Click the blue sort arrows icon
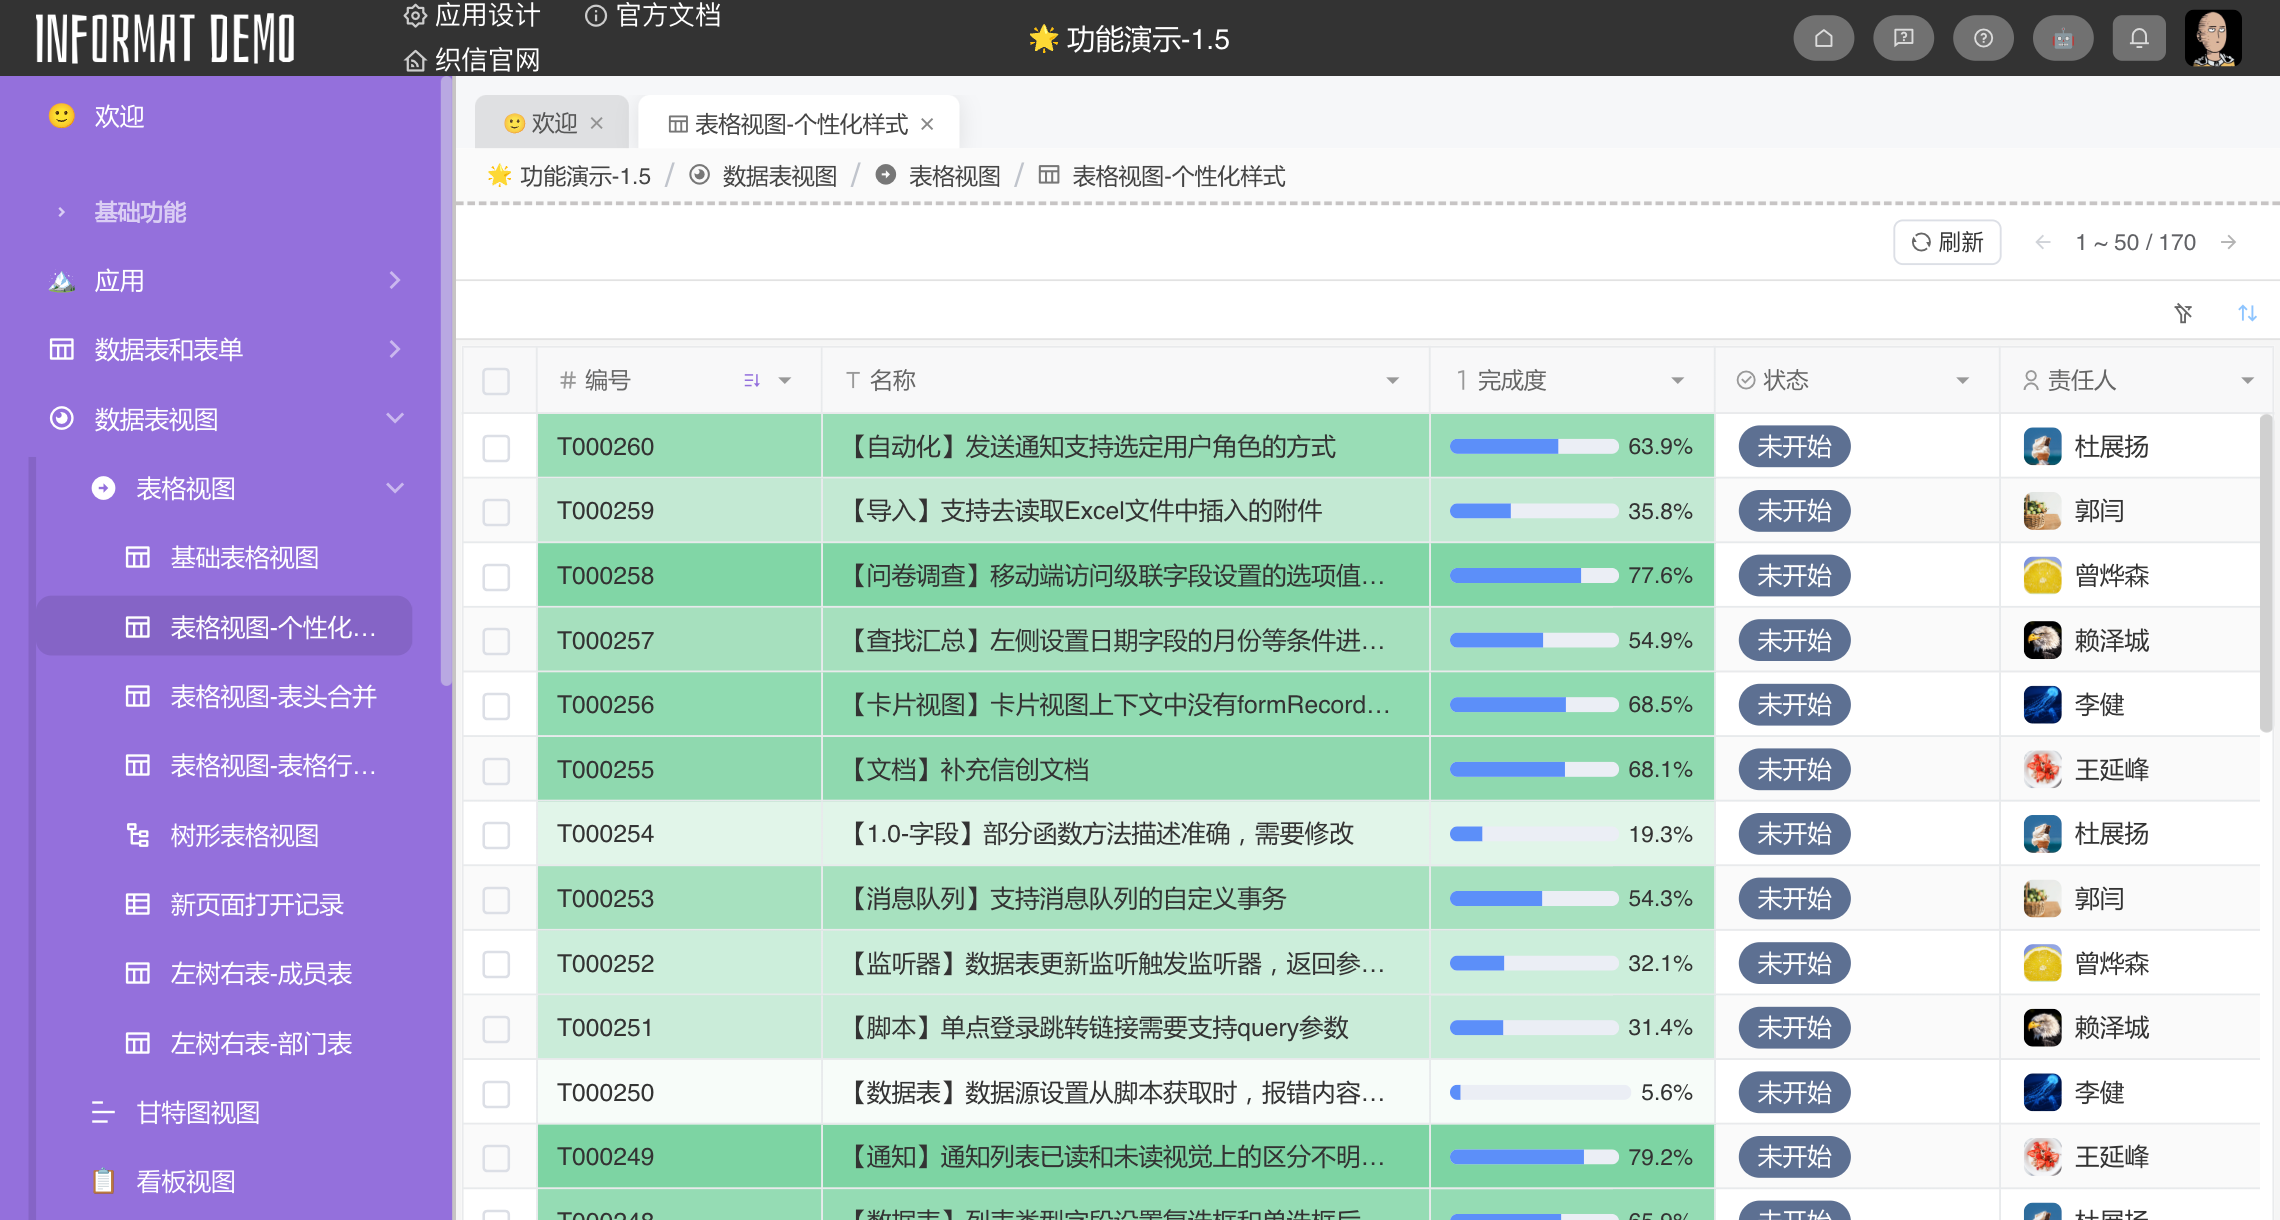2280x1220 pixels. pos(2247,313)
